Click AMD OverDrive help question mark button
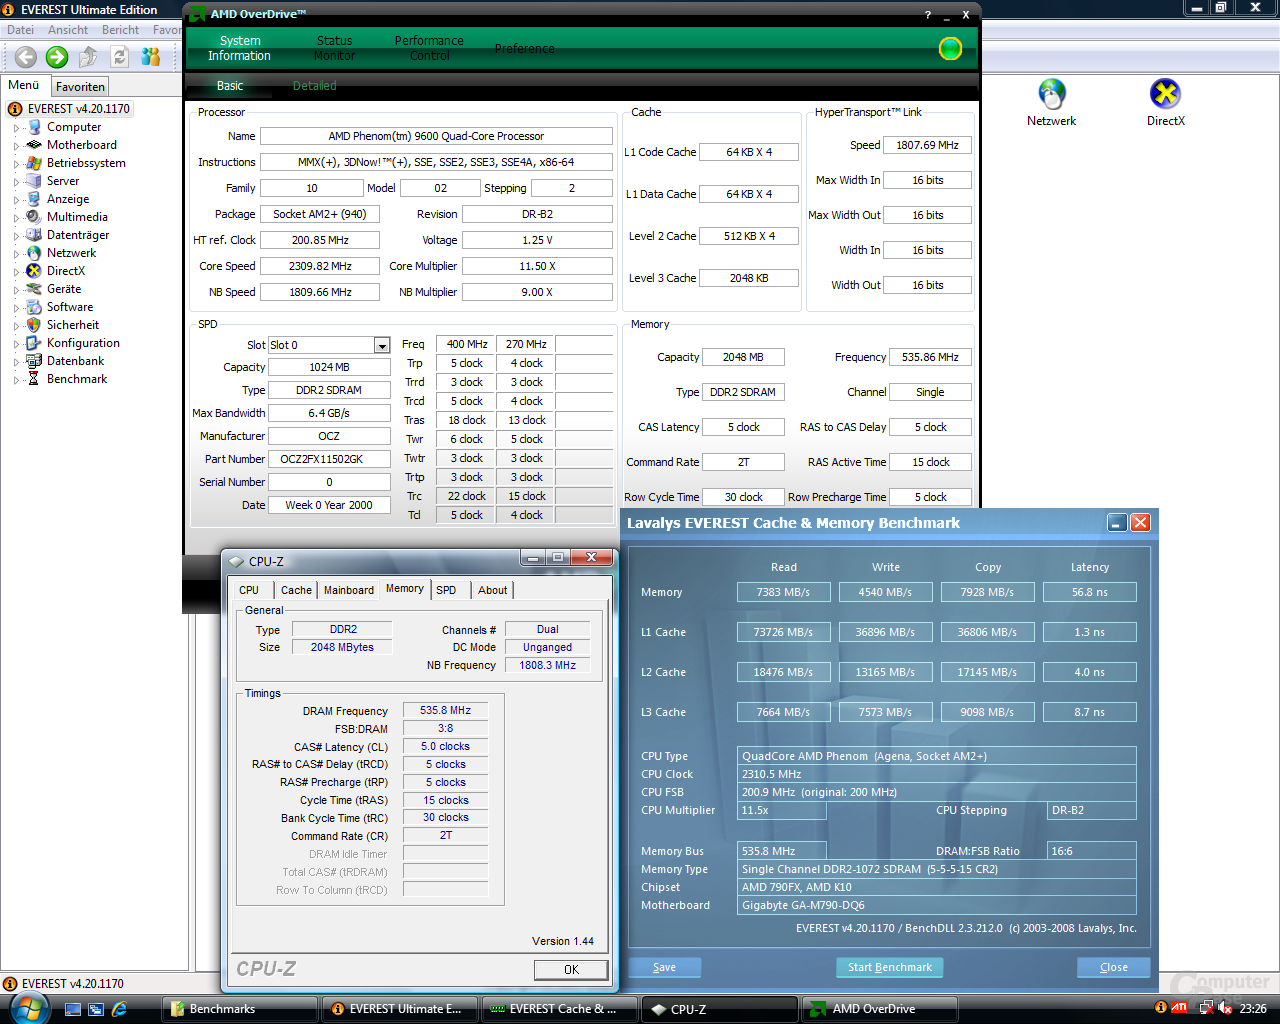The width and height of the screenshot is (1280, 1024). (928, 15)
